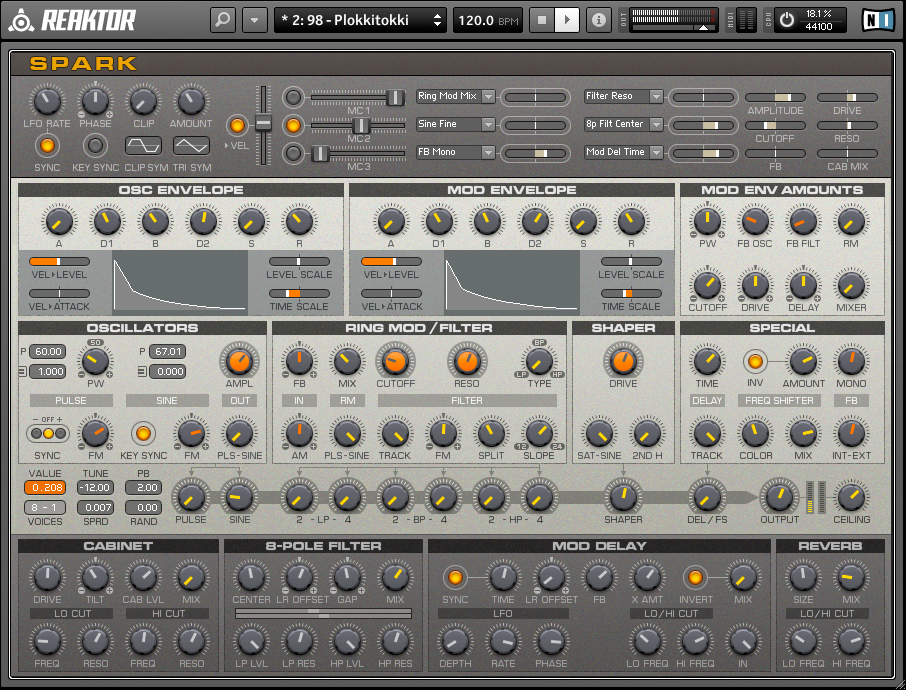
Task: Open the info hints icon
Action: pyautogui.click(x=599, y=20)
